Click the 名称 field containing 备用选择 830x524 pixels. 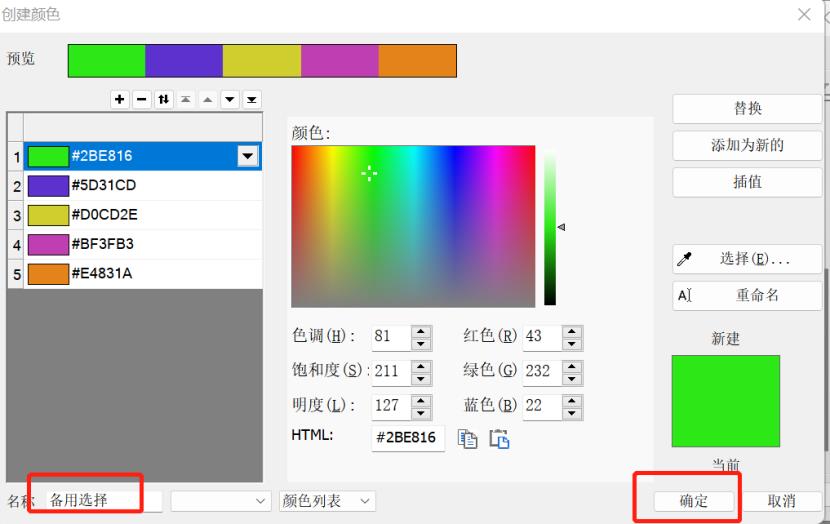(104, 501)
